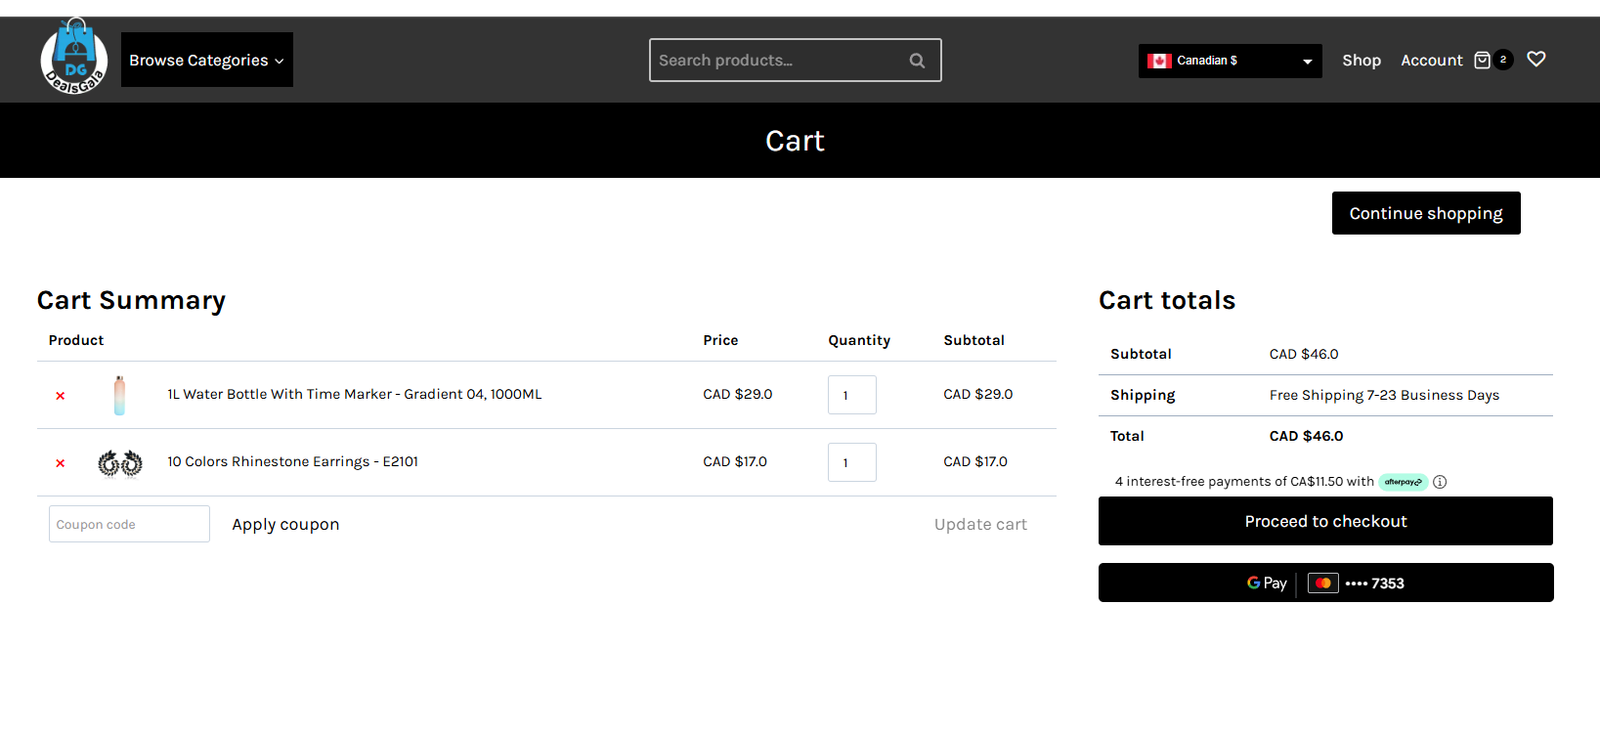Click Proceed to checkout
This screenshot has height=733, width=1600.
pos(1325,521)
